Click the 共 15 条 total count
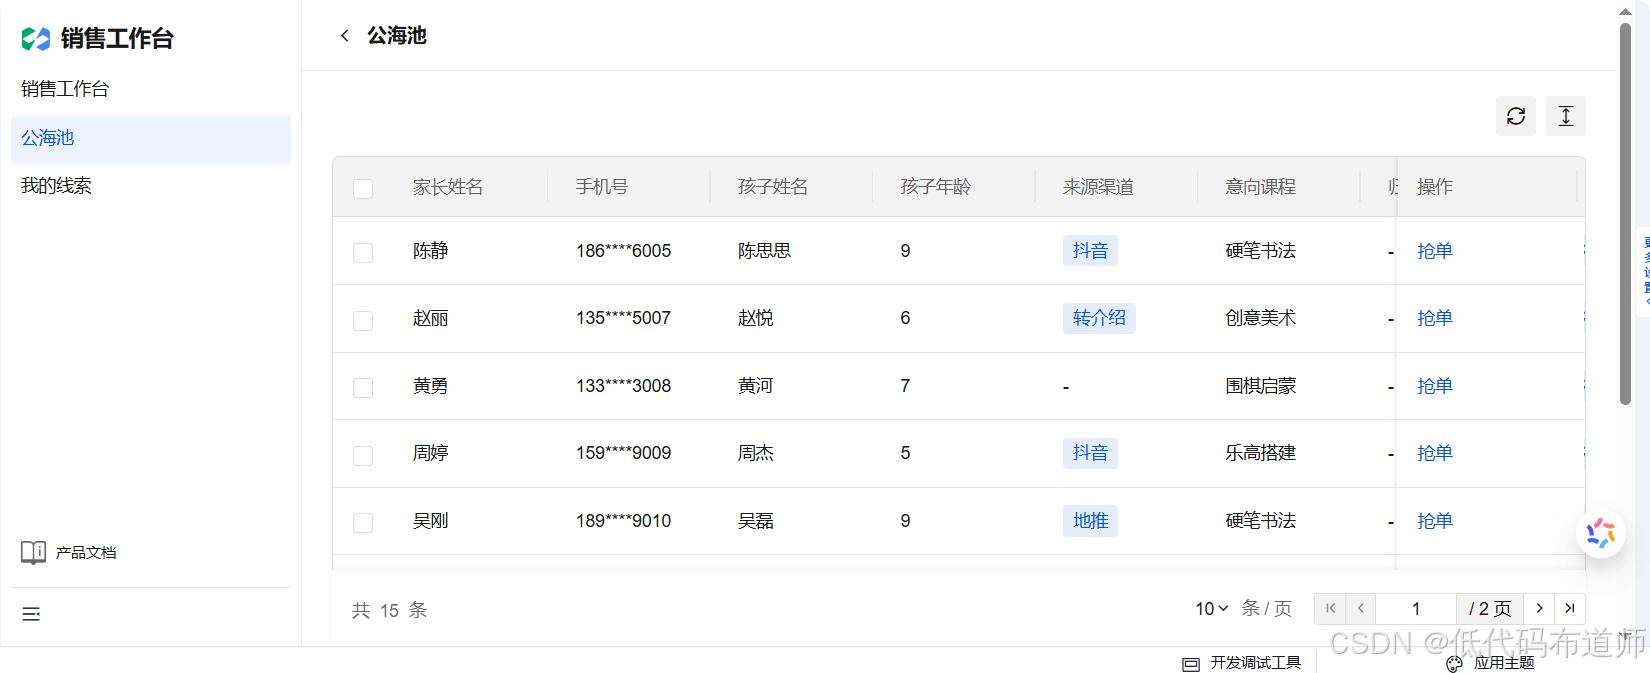 tap(389, 610)
